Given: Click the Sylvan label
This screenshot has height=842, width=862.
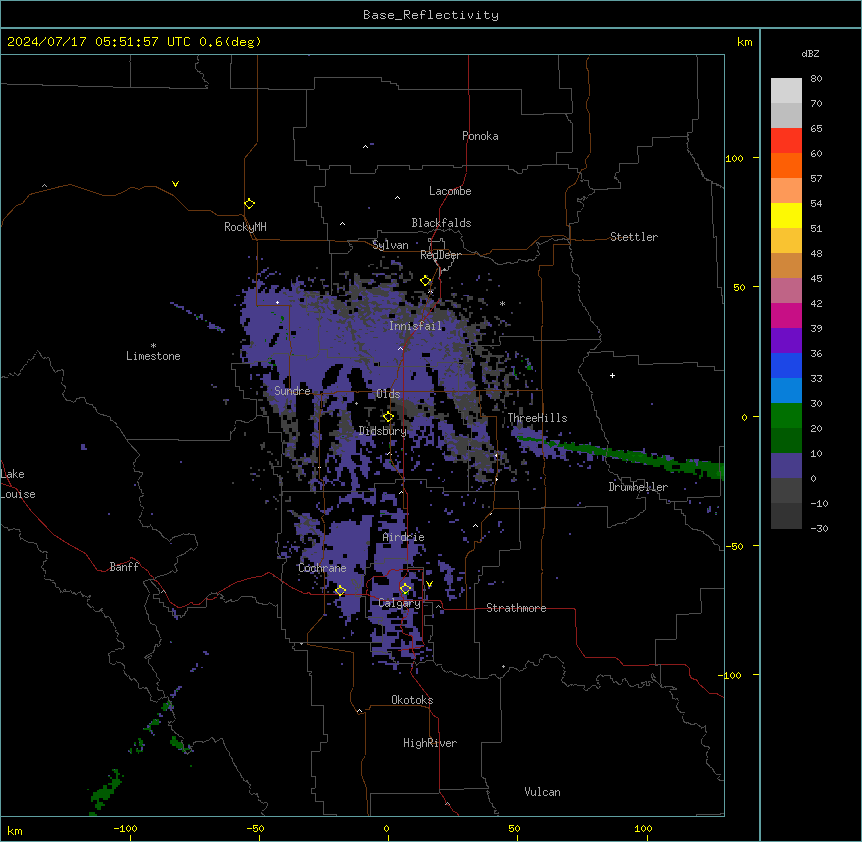Looking at the screenshot, I should pyautogui.click(x=390, y=245).
